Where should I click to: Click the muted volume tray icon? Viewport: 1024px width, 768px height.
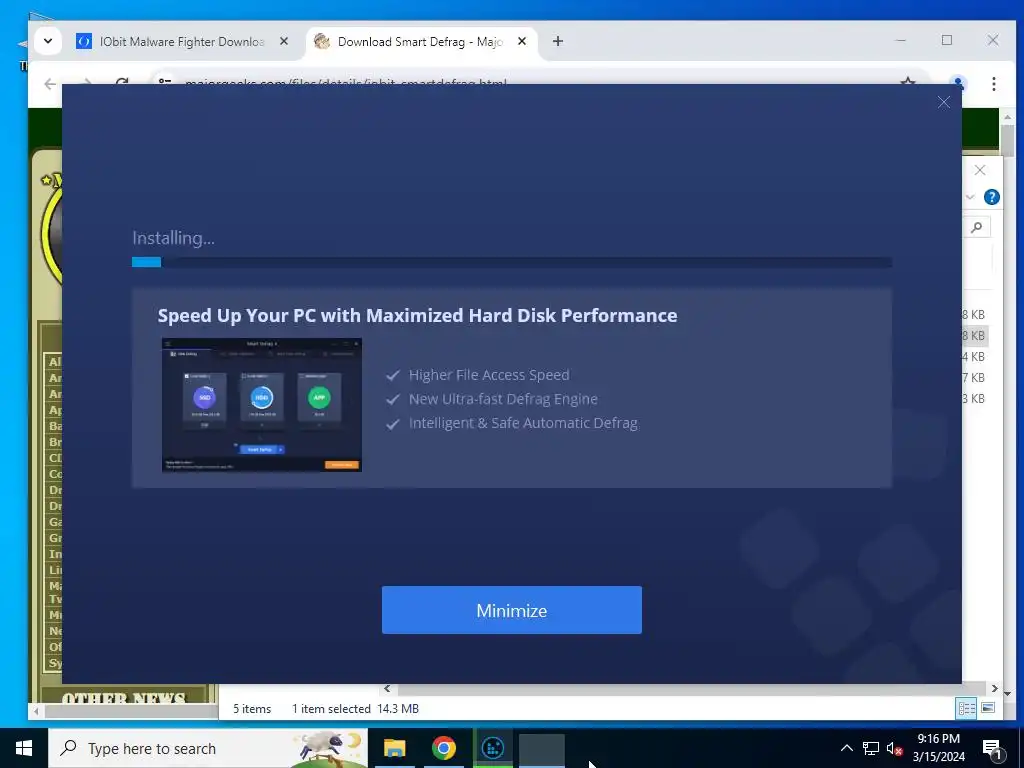click(894, 748)
